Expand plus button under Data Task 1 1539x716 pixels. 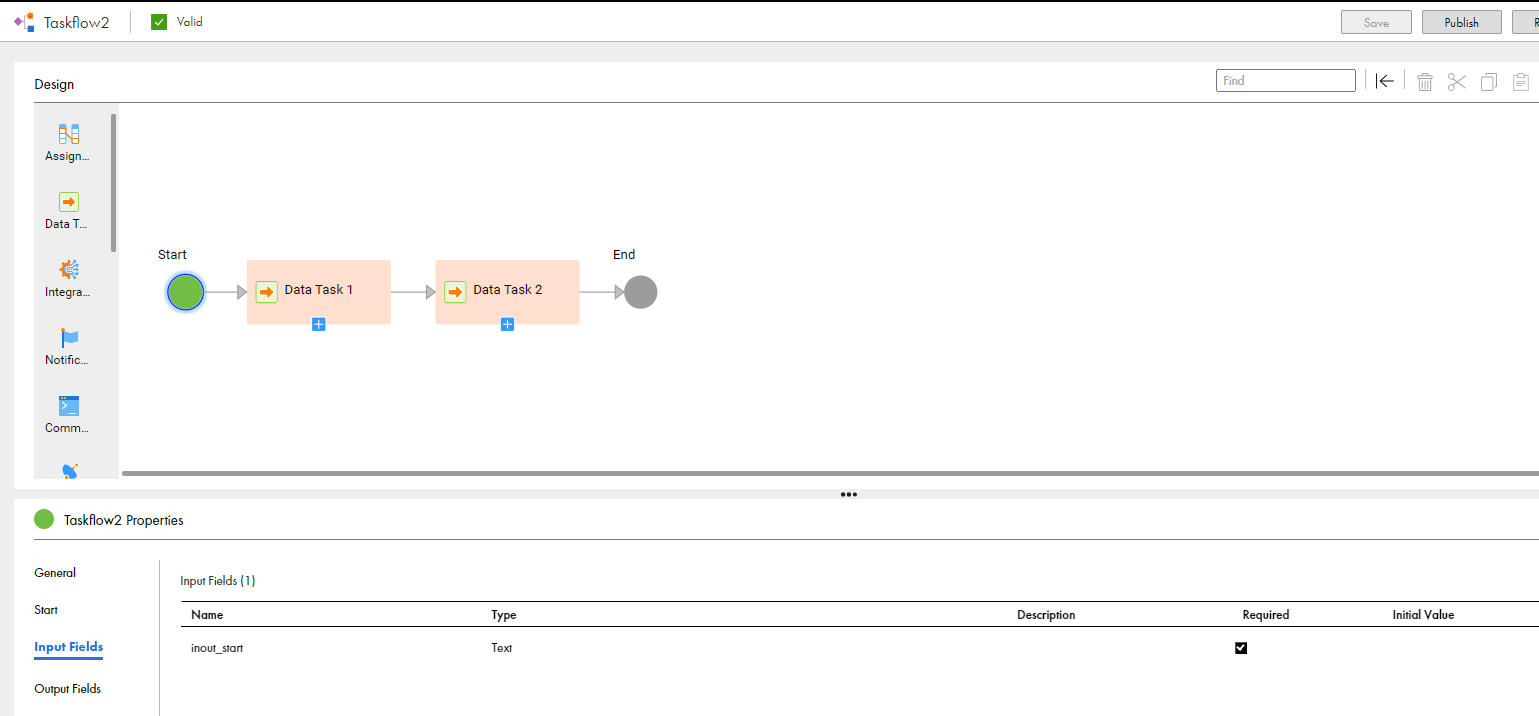click(318, 324)
